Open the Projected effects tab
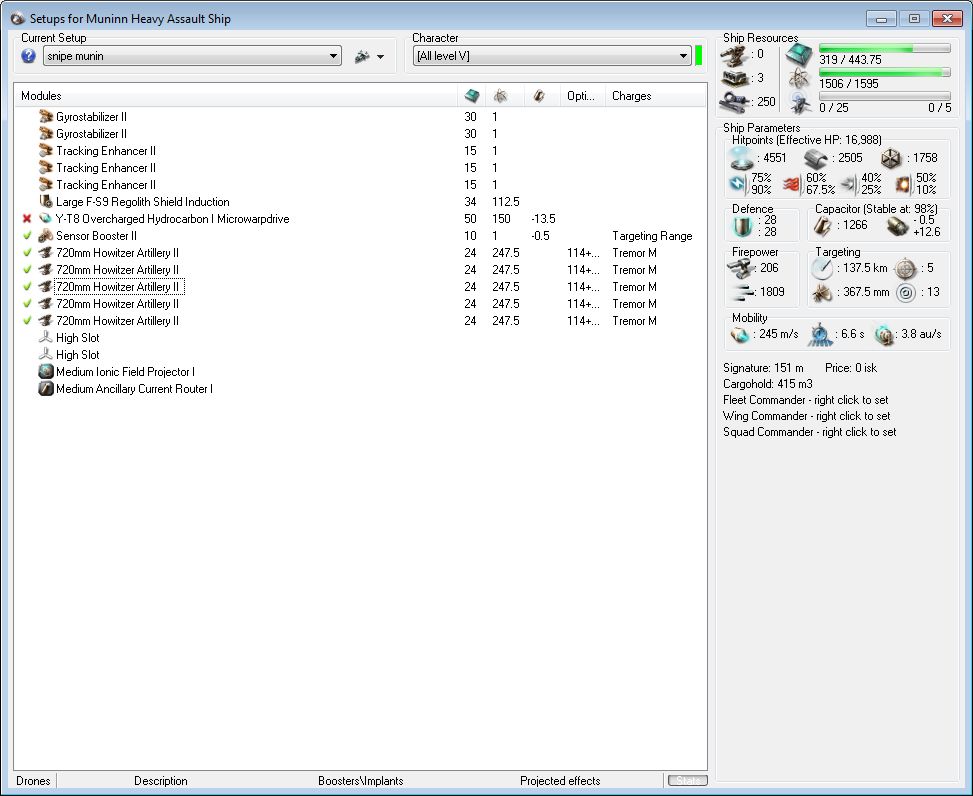This screenshot has height=796, width=973. pos(560,780)
